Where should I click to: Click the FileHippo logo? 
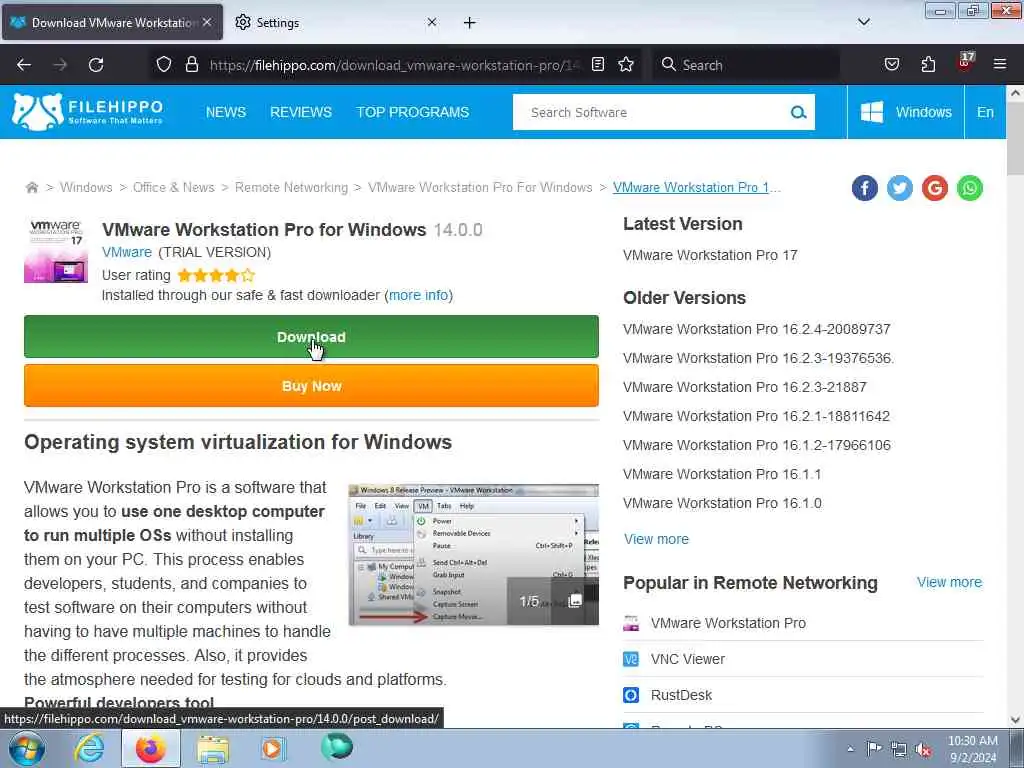coord(88,112)
